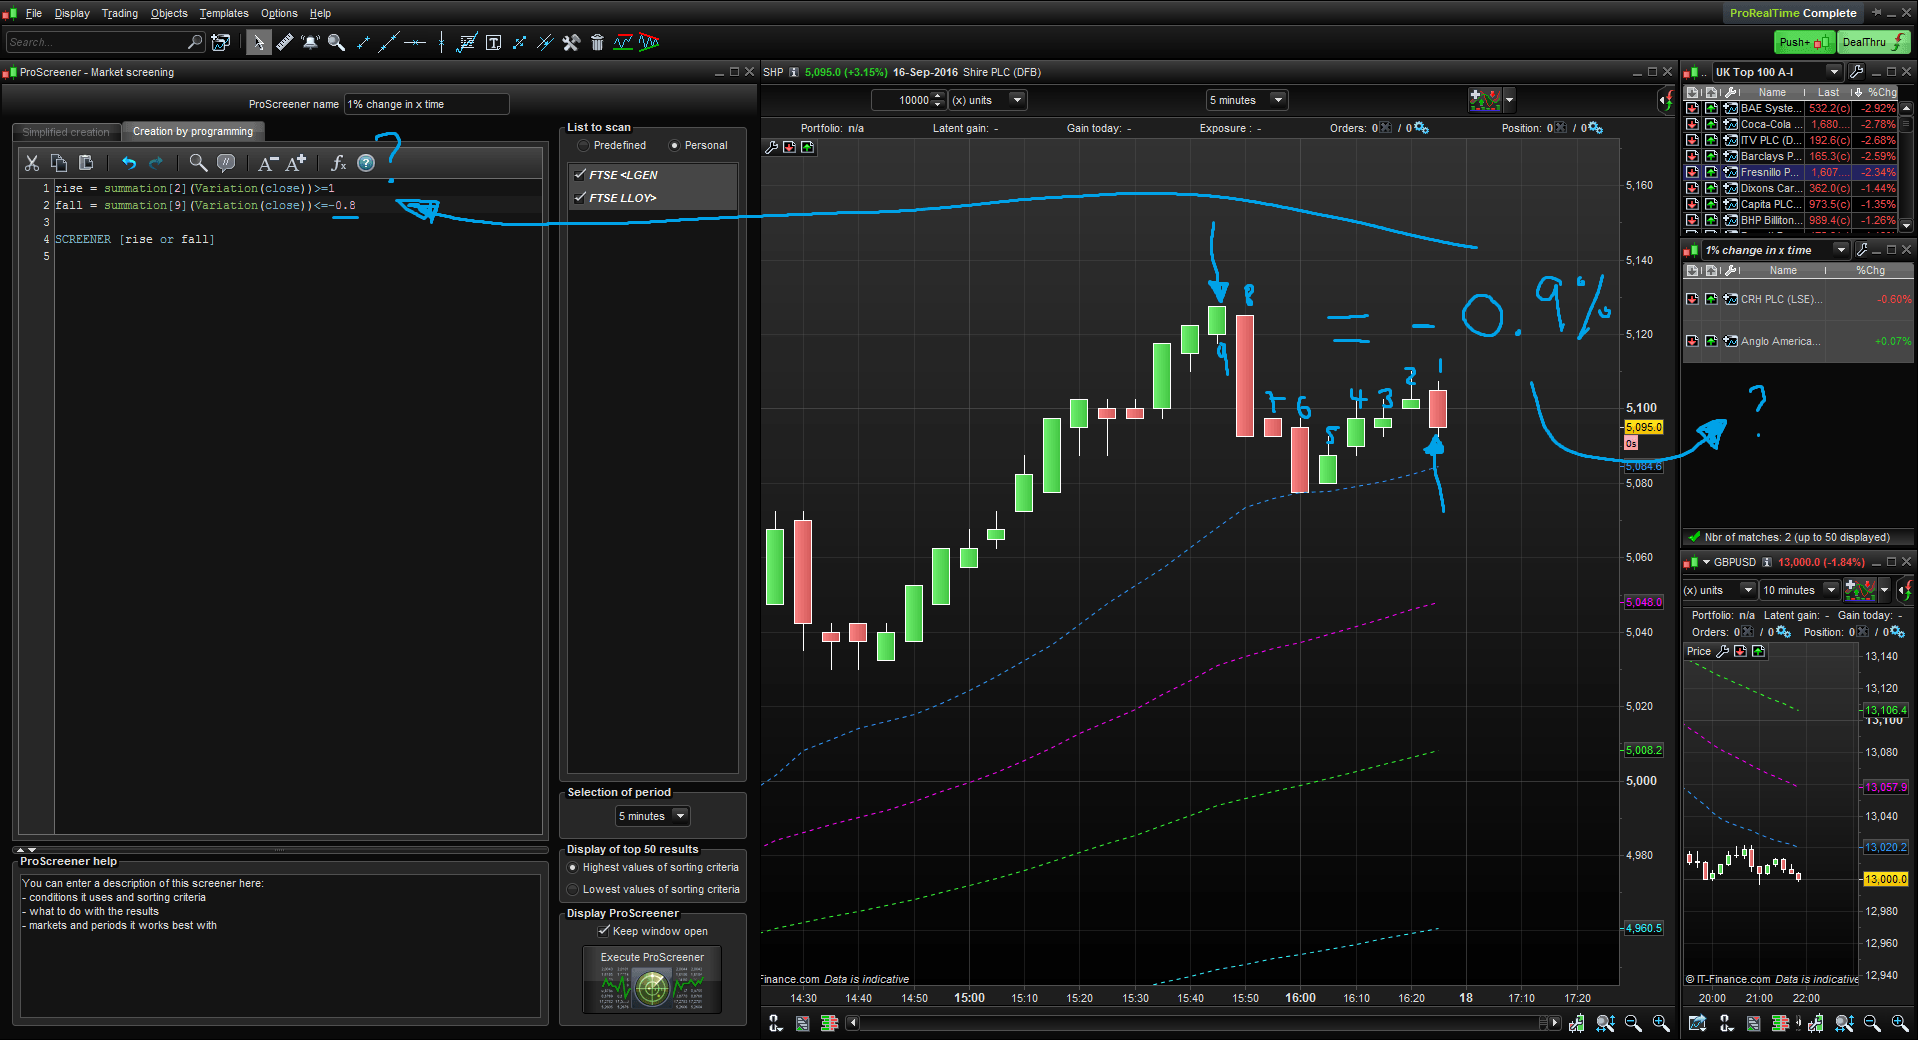Viewport: 1918px width, 1040px height.
Task: Open SHP chart units dropdown
Action: pyautogui.click(x=987, y=100)
